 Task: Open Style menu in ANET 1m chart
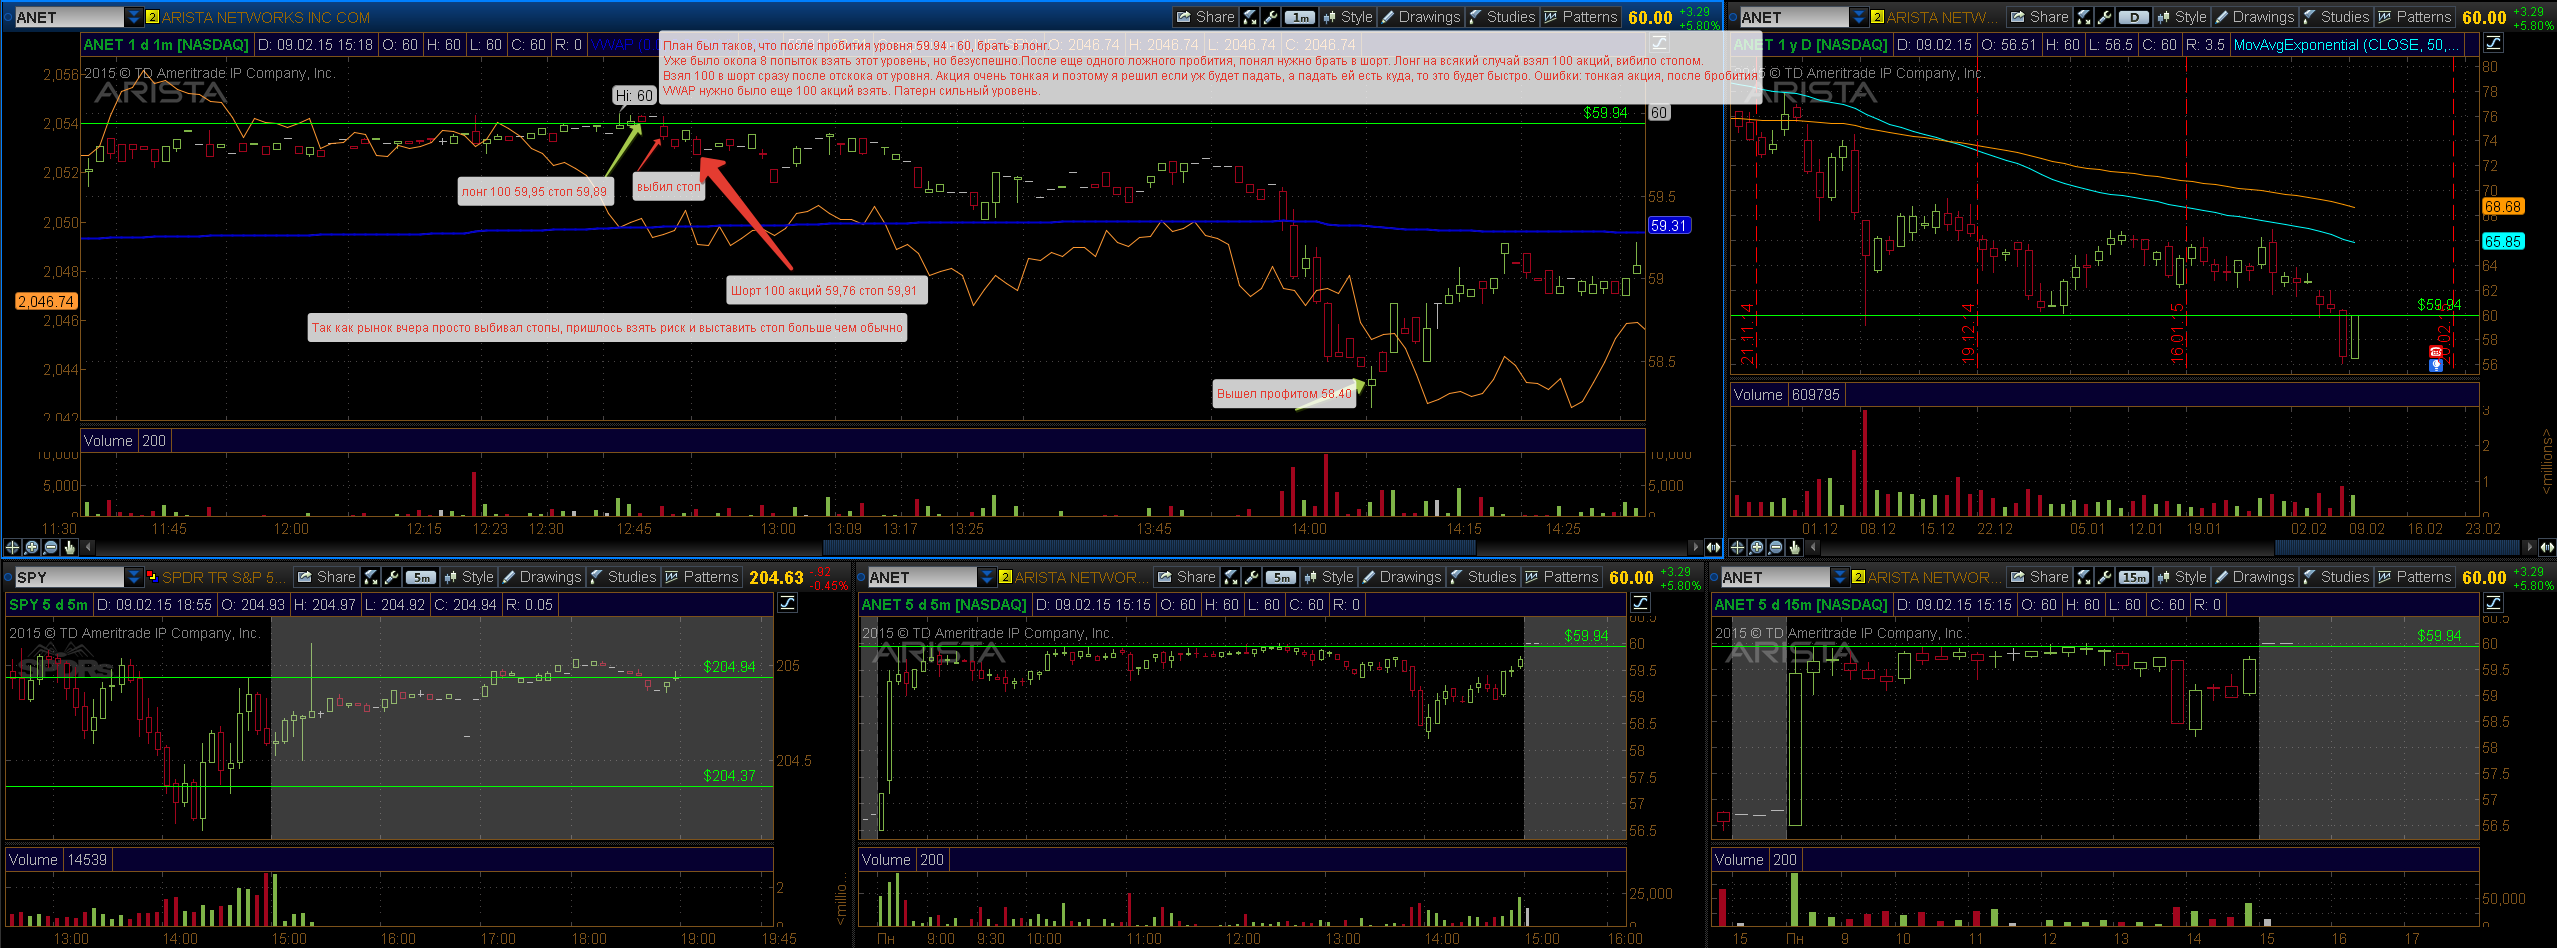pyautogui.click(x=1348, y=17)
